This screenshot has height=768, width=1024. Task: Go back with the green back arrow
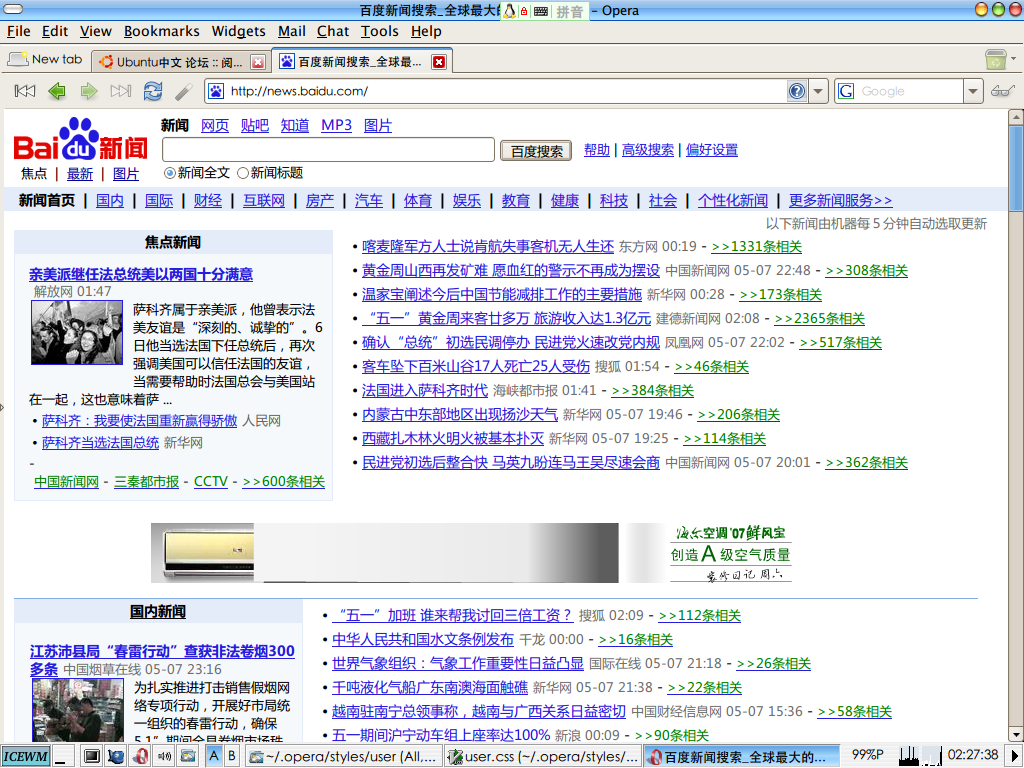57,91
